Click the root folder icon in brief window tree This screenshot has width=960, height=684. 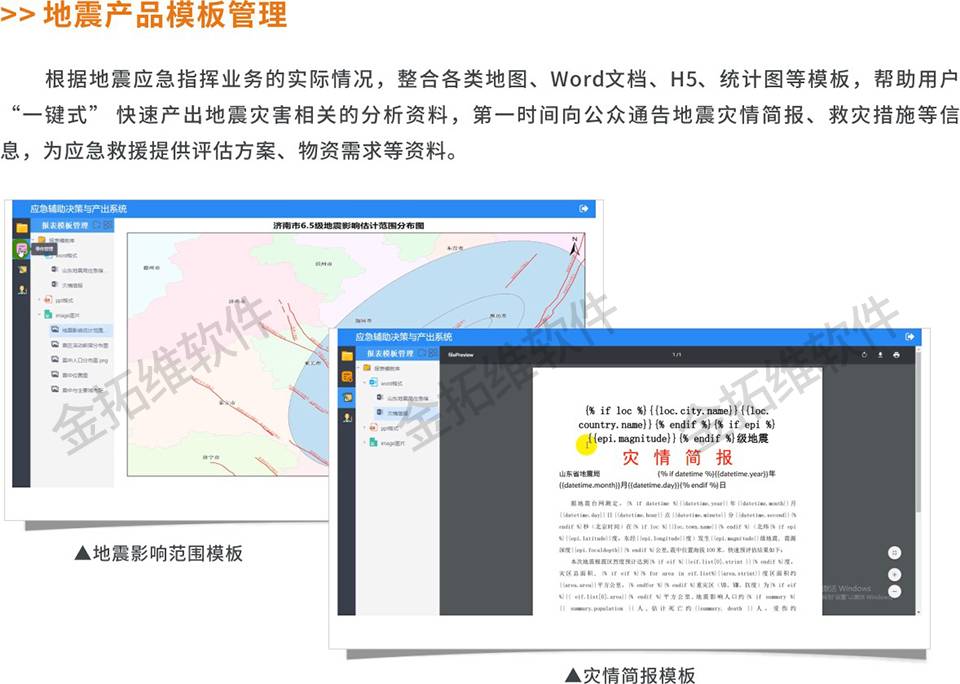pyautogui.click(x=367, y=368)
